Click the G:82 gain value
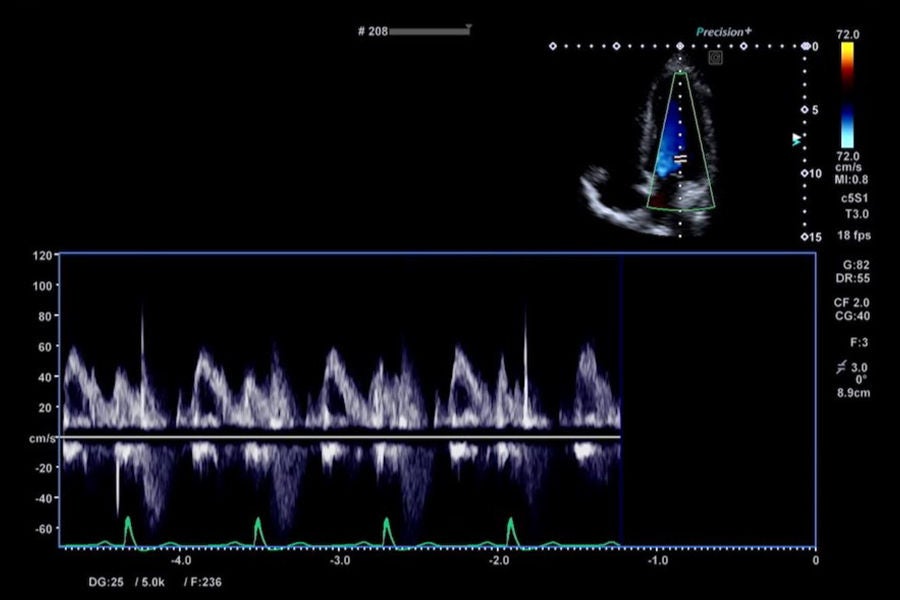The image size is (900, 600). click(856, 265)
